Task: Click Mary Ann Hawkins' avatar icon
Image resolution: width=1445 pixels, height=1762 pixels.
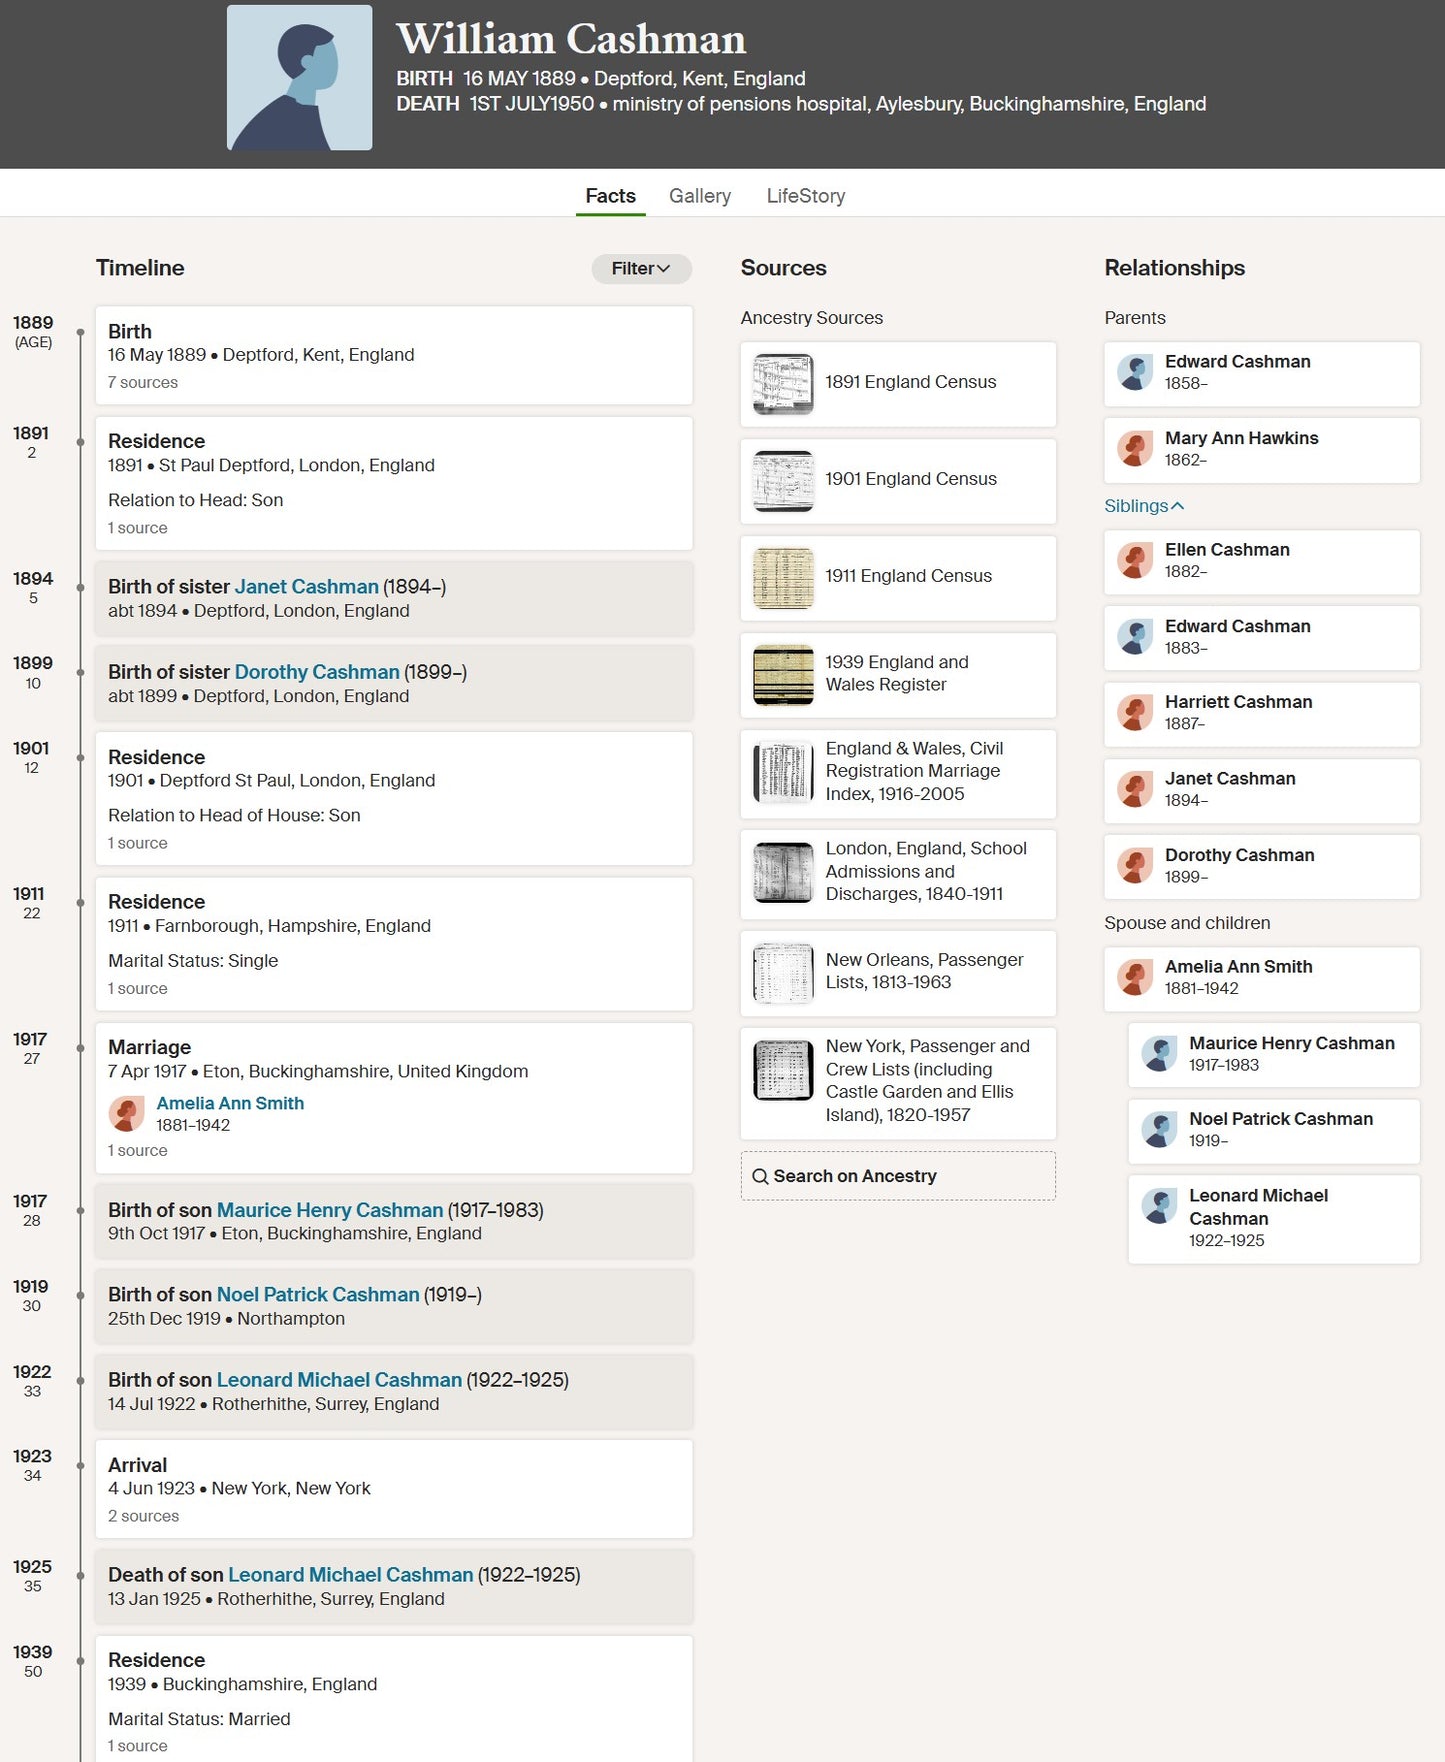Action: coord(1135,449)
